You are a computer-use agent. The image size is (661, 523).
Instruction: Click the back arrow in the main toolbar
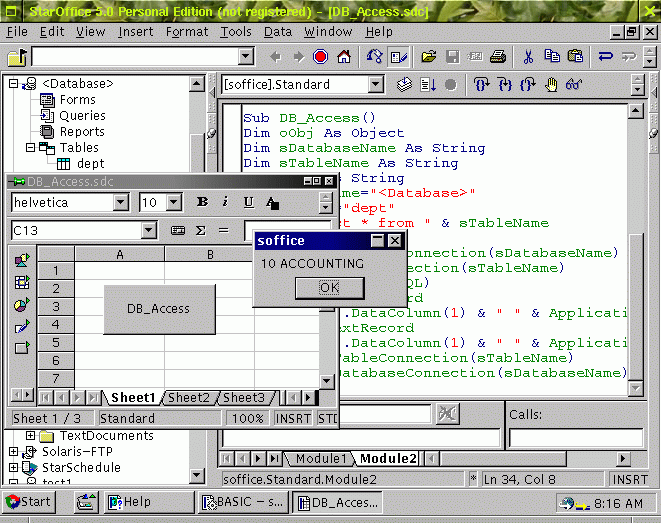276,56
